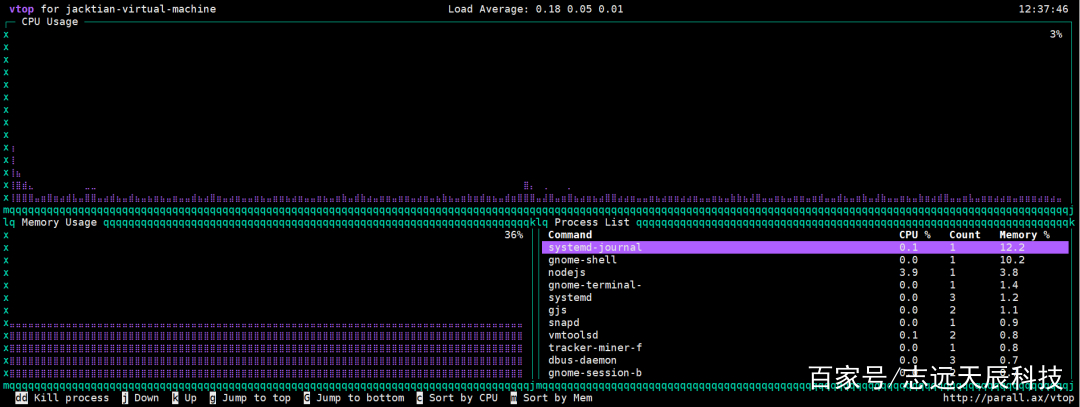
Task: Click the 'm Sort by Mem' hint
Action: tap(551, 398)
